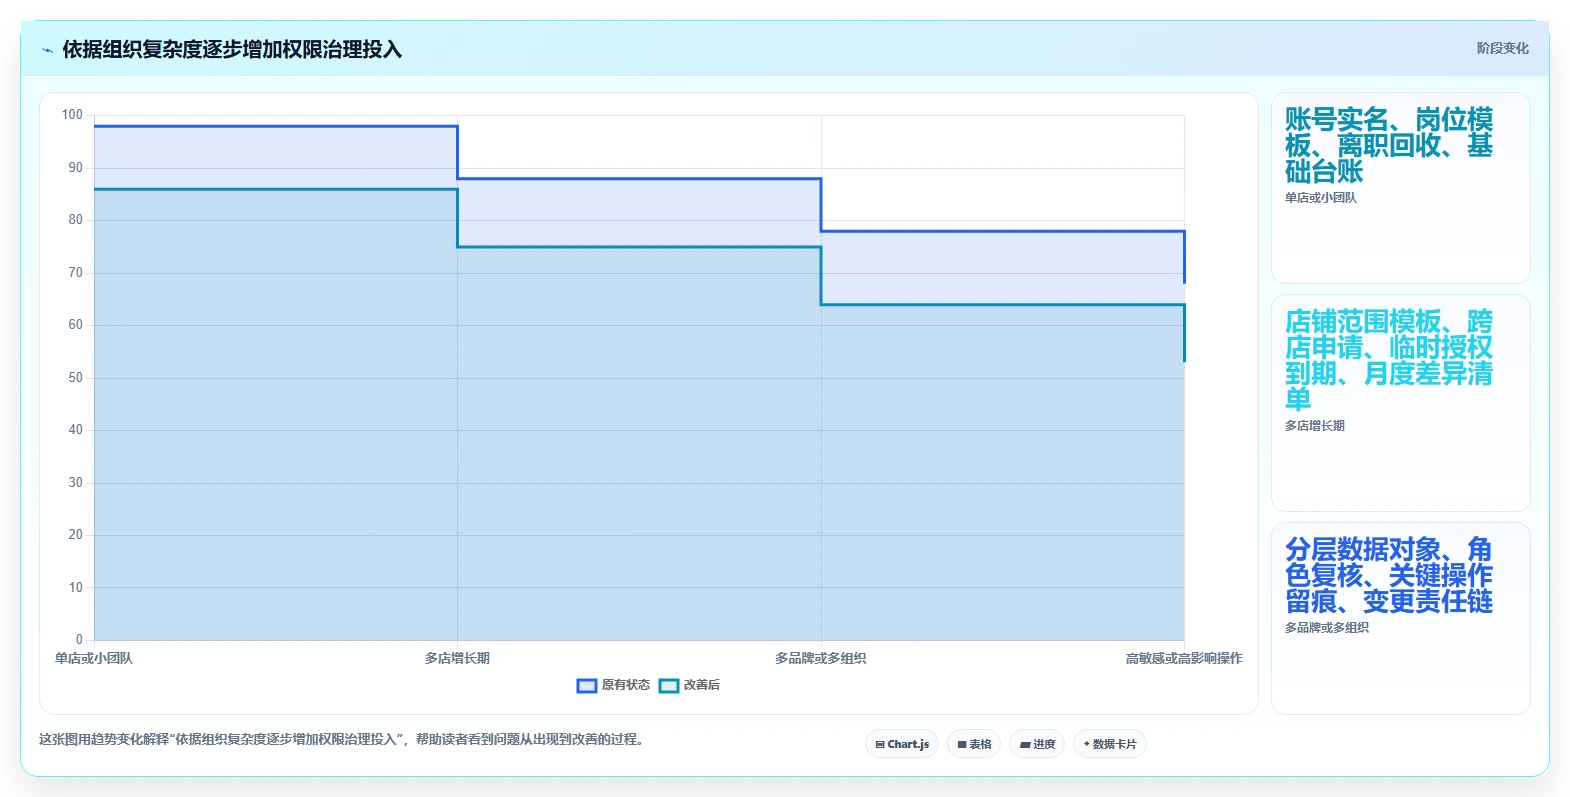Click the 多店增长期 caption in second card
The width and height of the screenshot is (1570, 797).
tap(1315, 426)
